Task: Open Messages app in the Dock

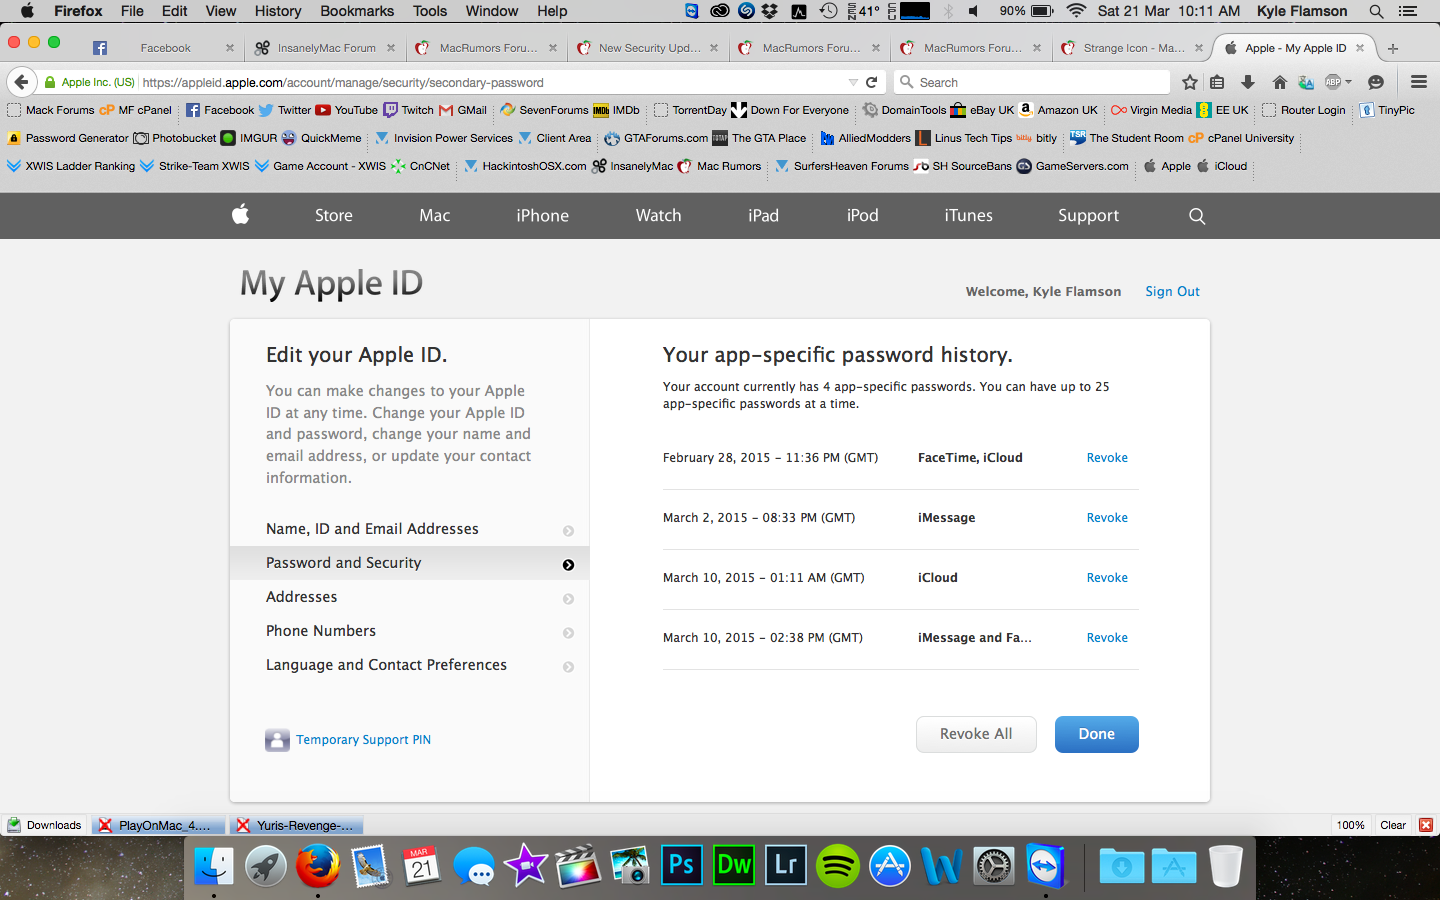Action: tap(474, 866)
